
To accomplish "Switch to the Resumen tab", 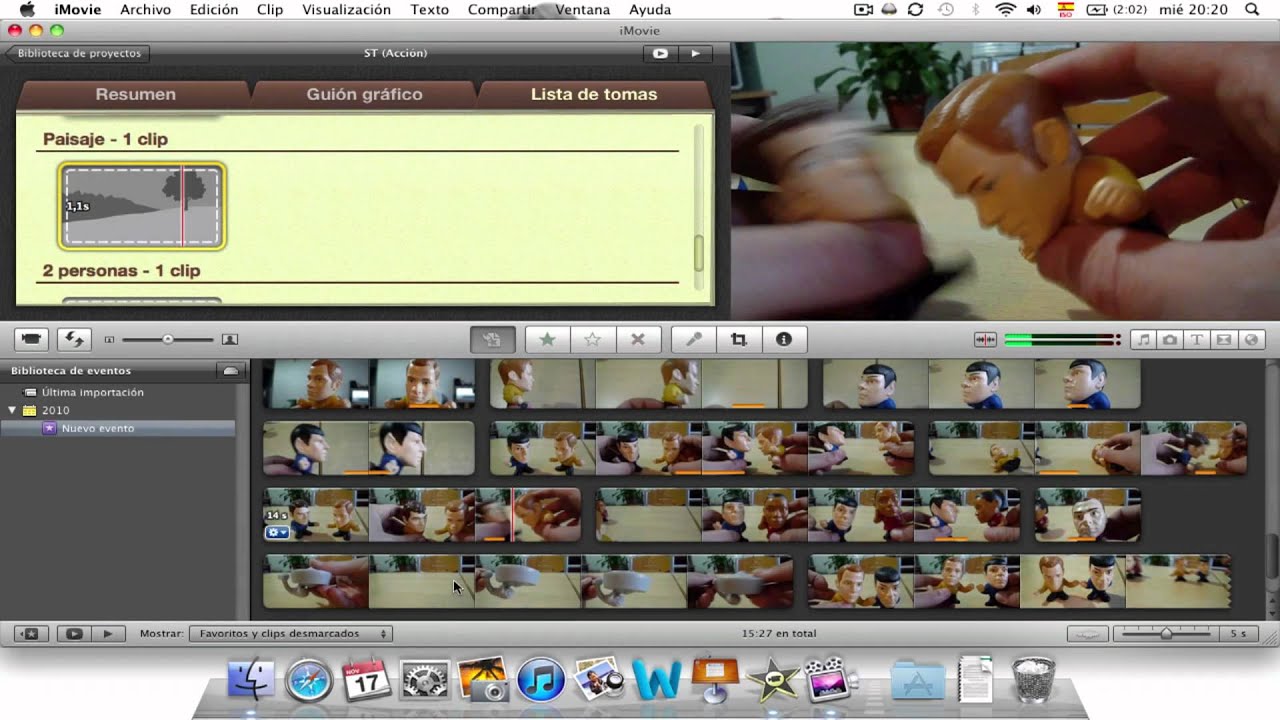I will [x=135, y=94].
